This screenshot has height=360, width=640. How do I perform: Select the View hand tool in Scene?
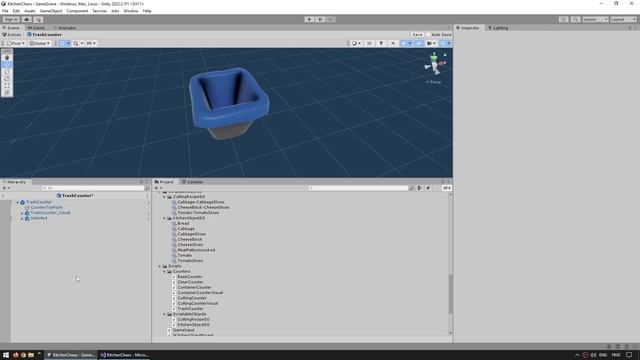[x=7, y=58]
